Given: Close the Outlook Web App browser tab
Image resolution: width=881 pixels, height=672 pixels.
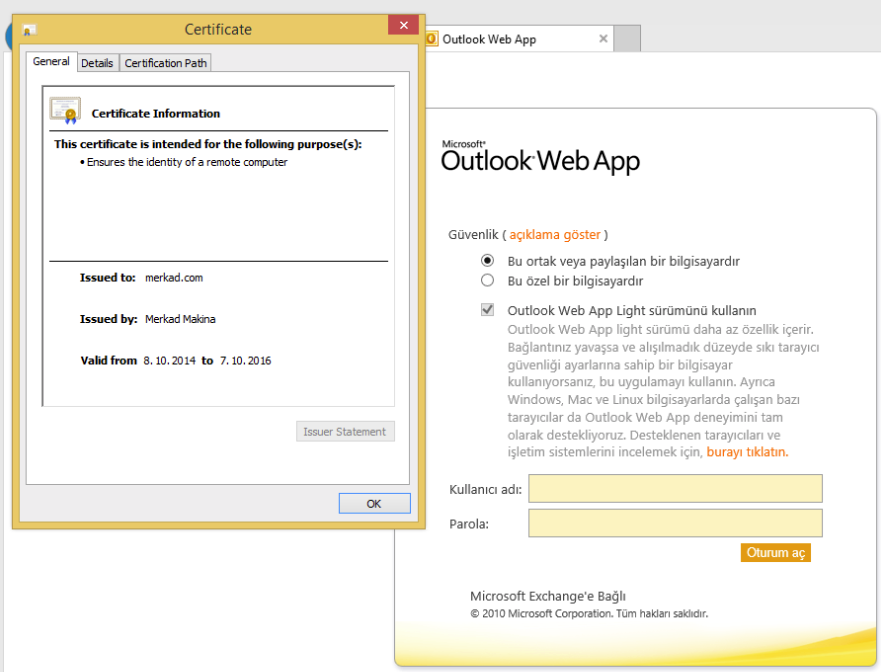Looking at the screenshot, I should (x=603, y=39).
